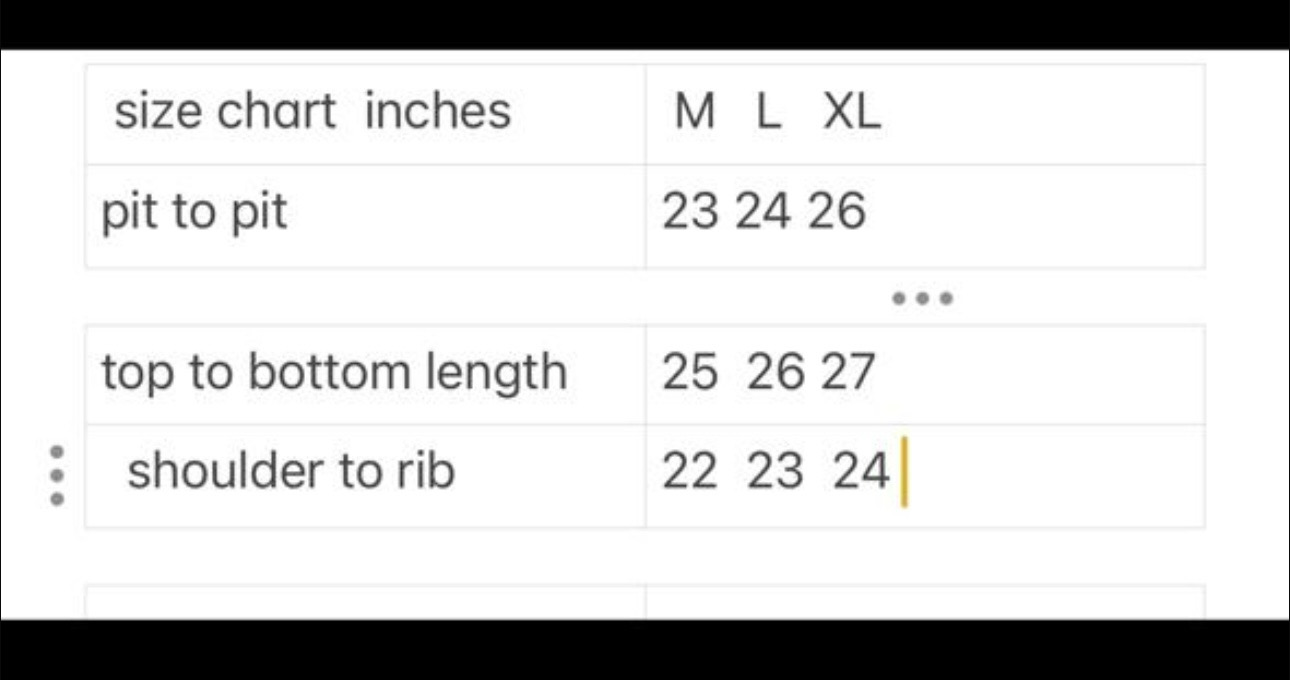Click the vertical three-dot row handle
Image resolution: width=1290 pixels, height=680 pixels.
pyautogui.click(x=57, y=474)
